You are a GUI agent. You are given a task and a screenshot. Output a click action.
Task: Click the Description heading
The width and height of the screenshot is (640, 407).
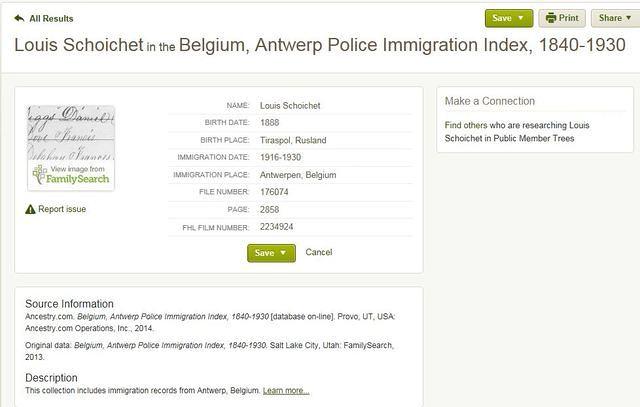[51, 378]
